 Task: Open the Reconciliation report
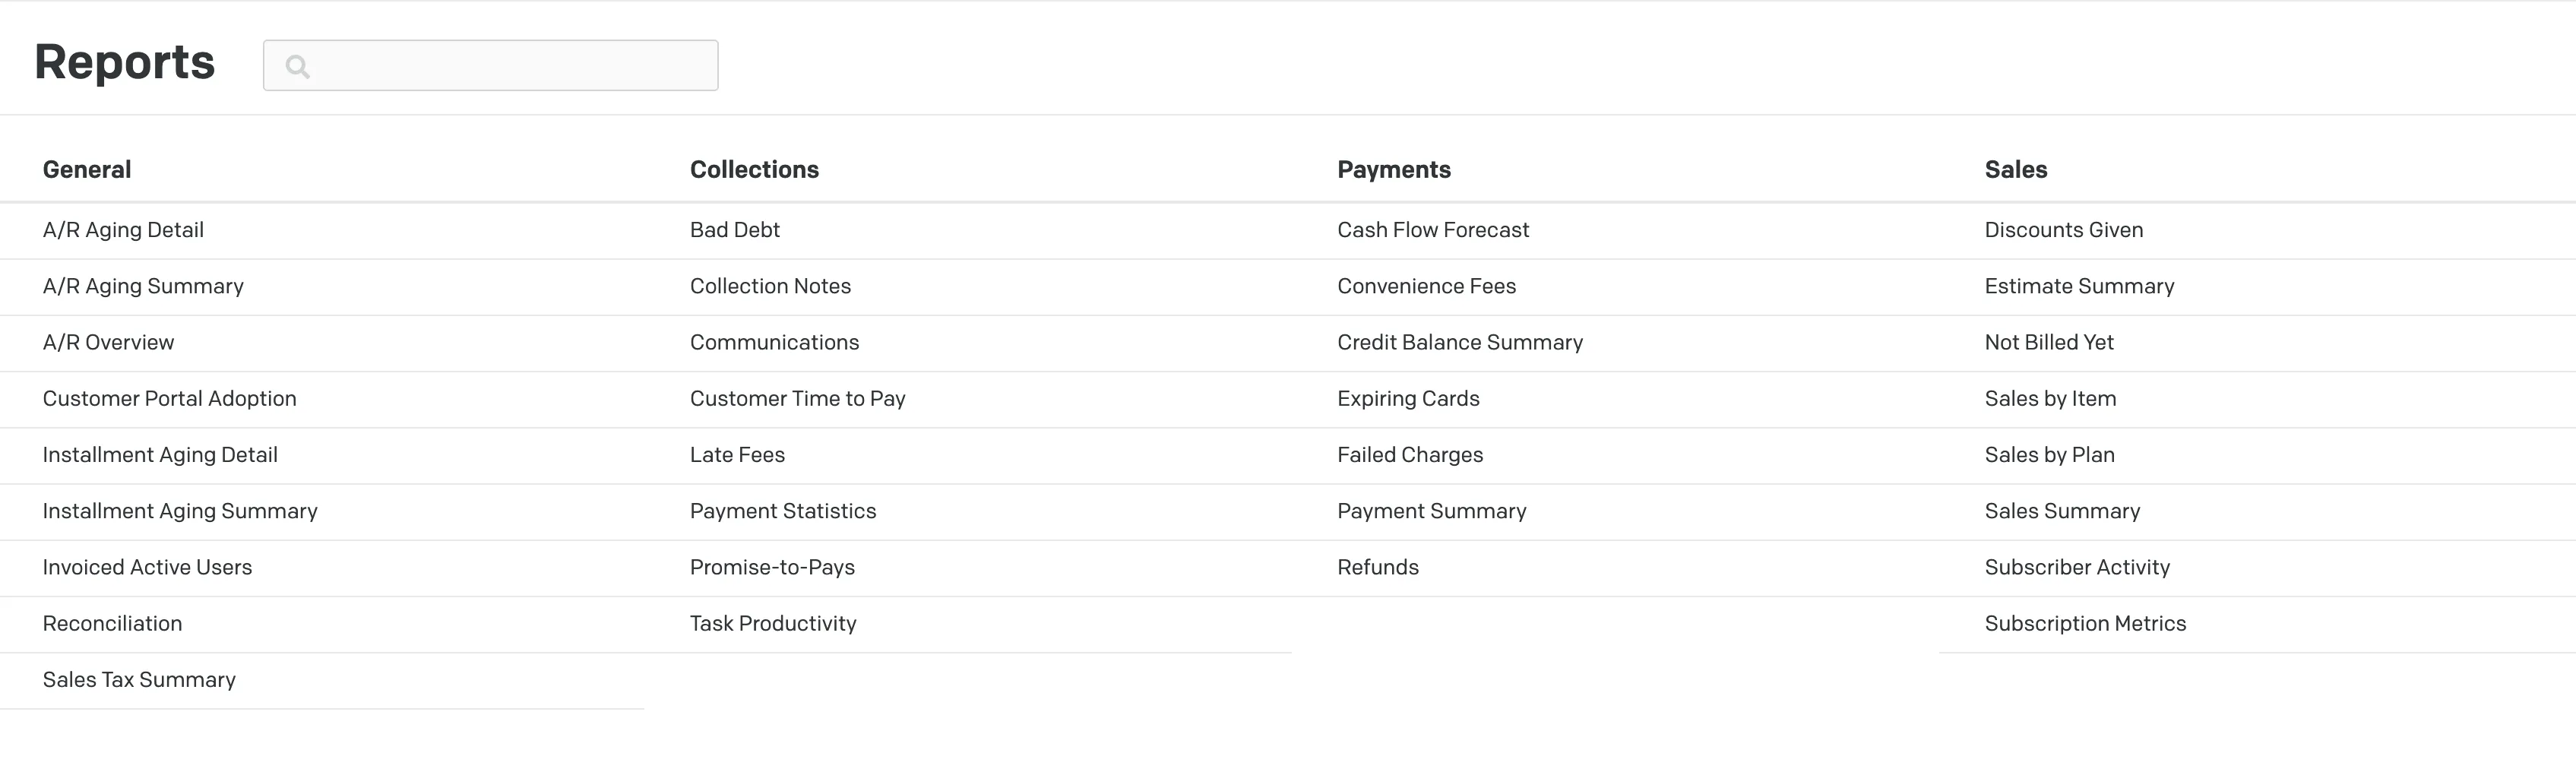click(112, 623)
